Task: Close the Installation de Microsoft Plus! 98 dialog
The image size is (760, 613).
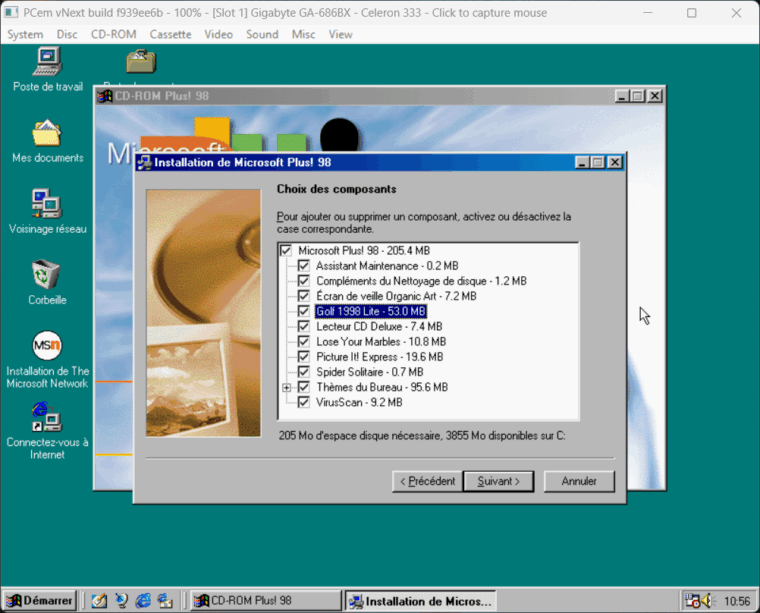Action: (615, 163)
